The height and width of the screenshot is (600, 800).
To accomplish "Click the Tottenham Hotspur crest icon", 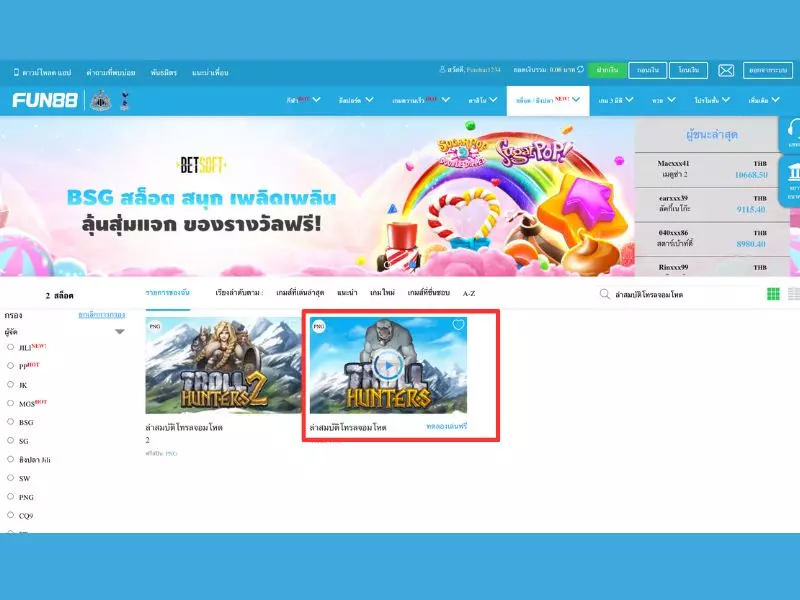I will pyautogui.click(x=124, y=101).
